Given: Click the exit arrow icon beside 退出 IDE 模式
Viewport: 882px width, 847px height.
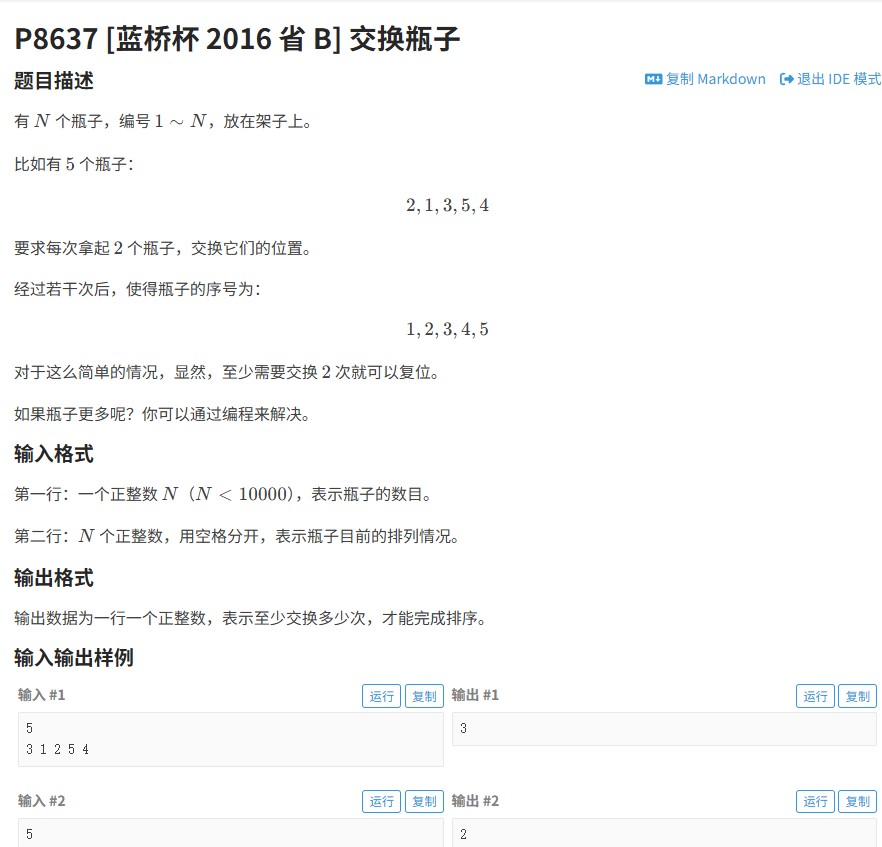Looking at the screenshot, I should tap(787, 79).
